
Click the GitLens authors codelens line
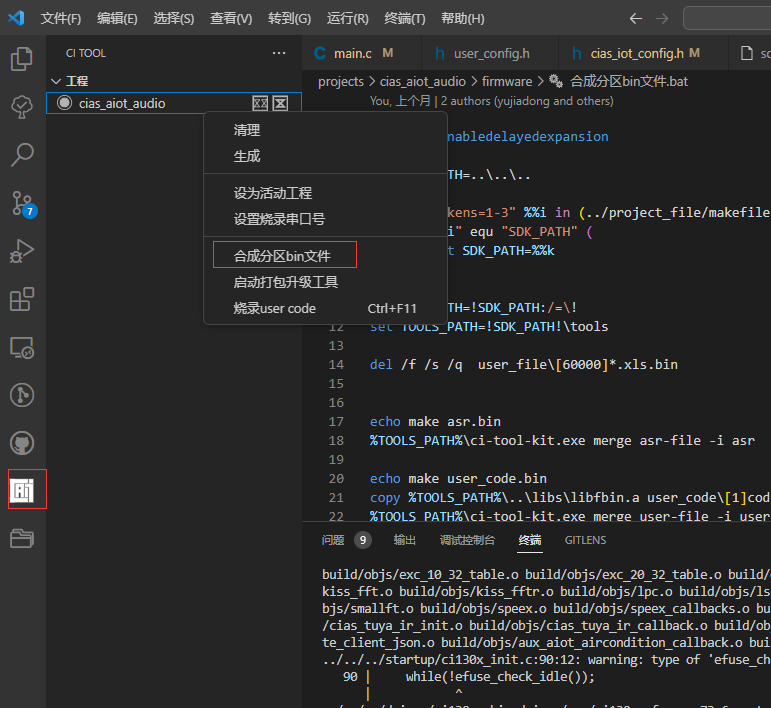click(x=492, y=101)
